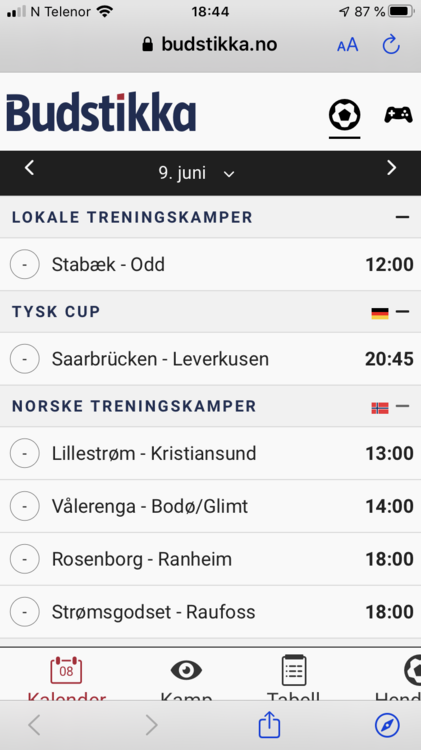
Task: Toggle the Rosenborg - Ranheim match circle
Action: click(24, 559)
